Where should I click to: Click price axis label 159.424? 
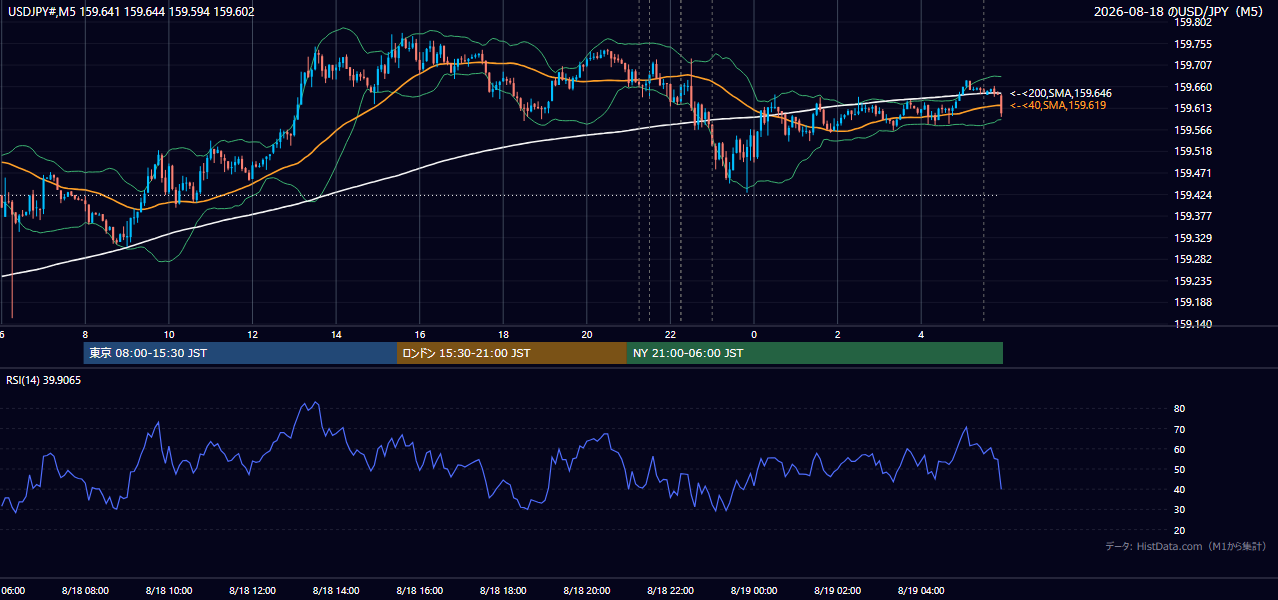pos(1192,195)
